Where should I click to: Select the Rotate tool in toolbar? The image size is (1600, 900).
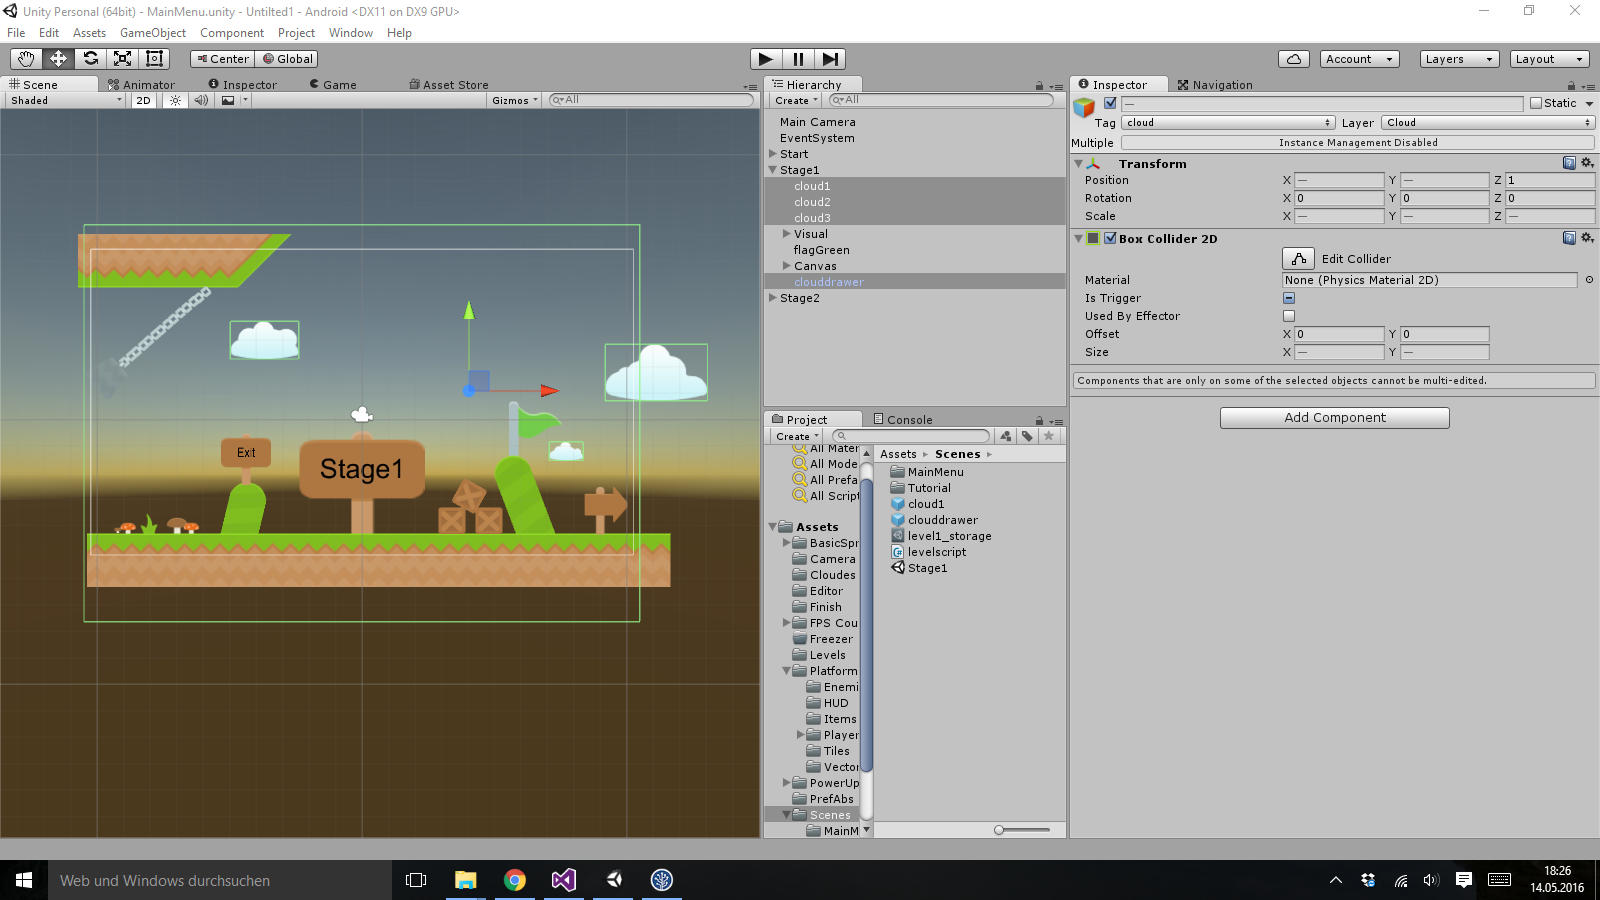[x=90, y=59]
